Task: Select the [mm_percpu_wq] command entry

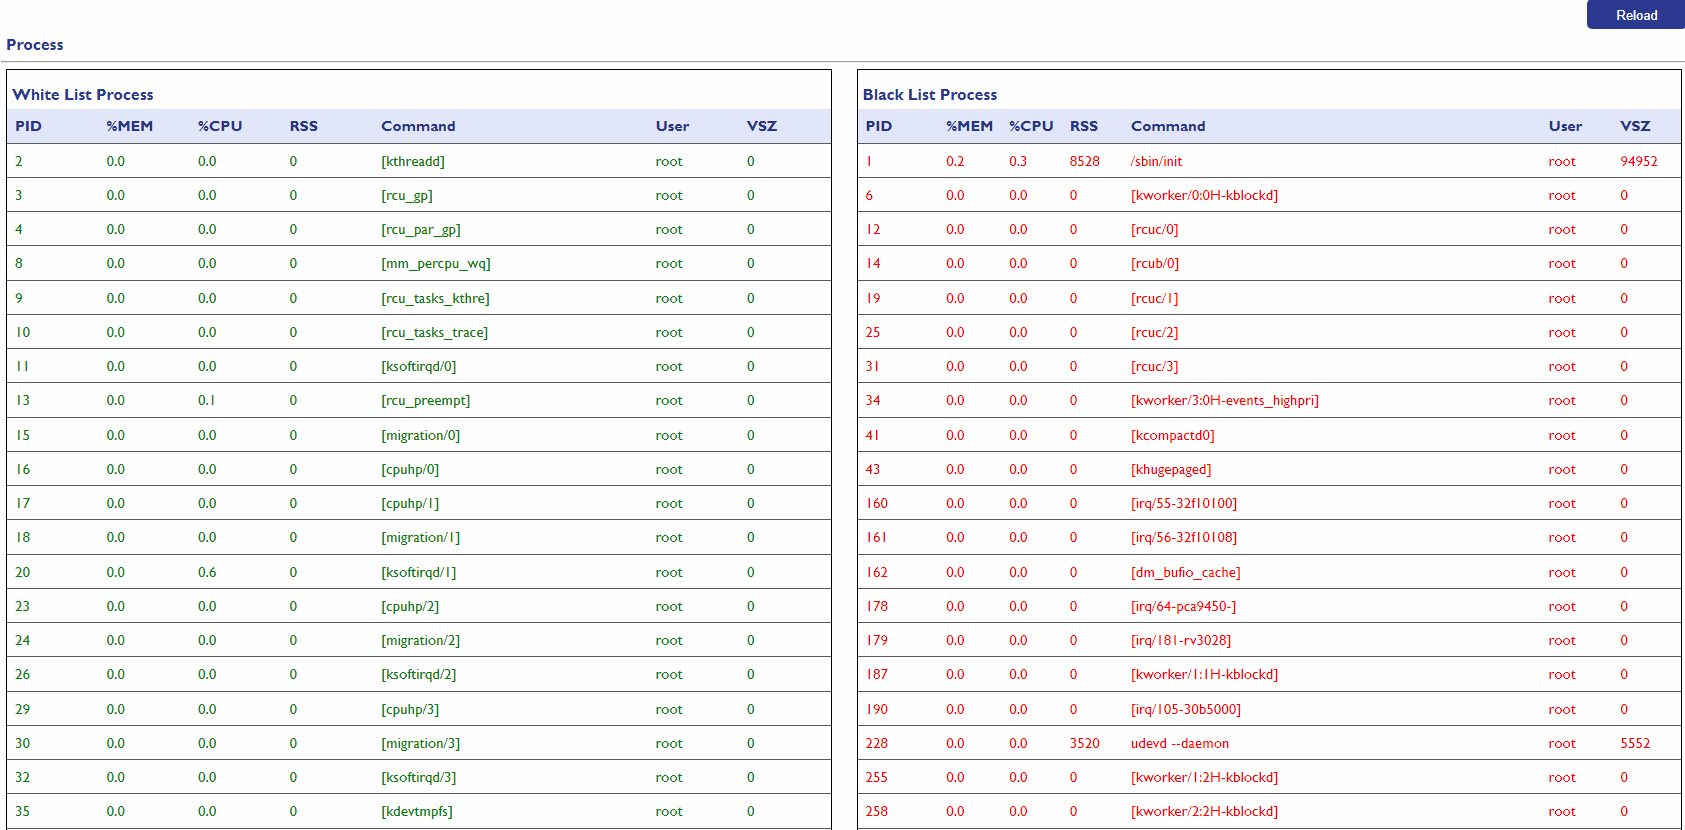Action: coord(436,264)
